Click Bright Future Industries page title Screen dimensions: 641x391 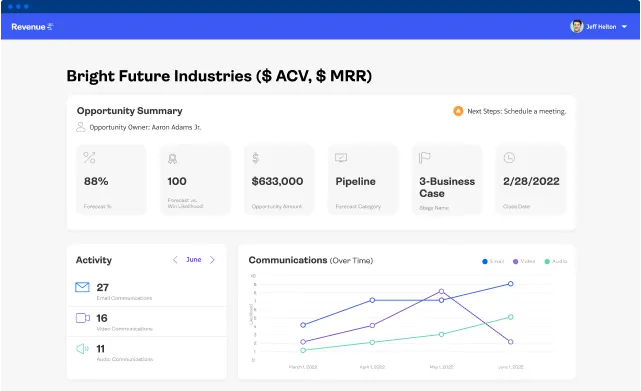tap(219, 76)
